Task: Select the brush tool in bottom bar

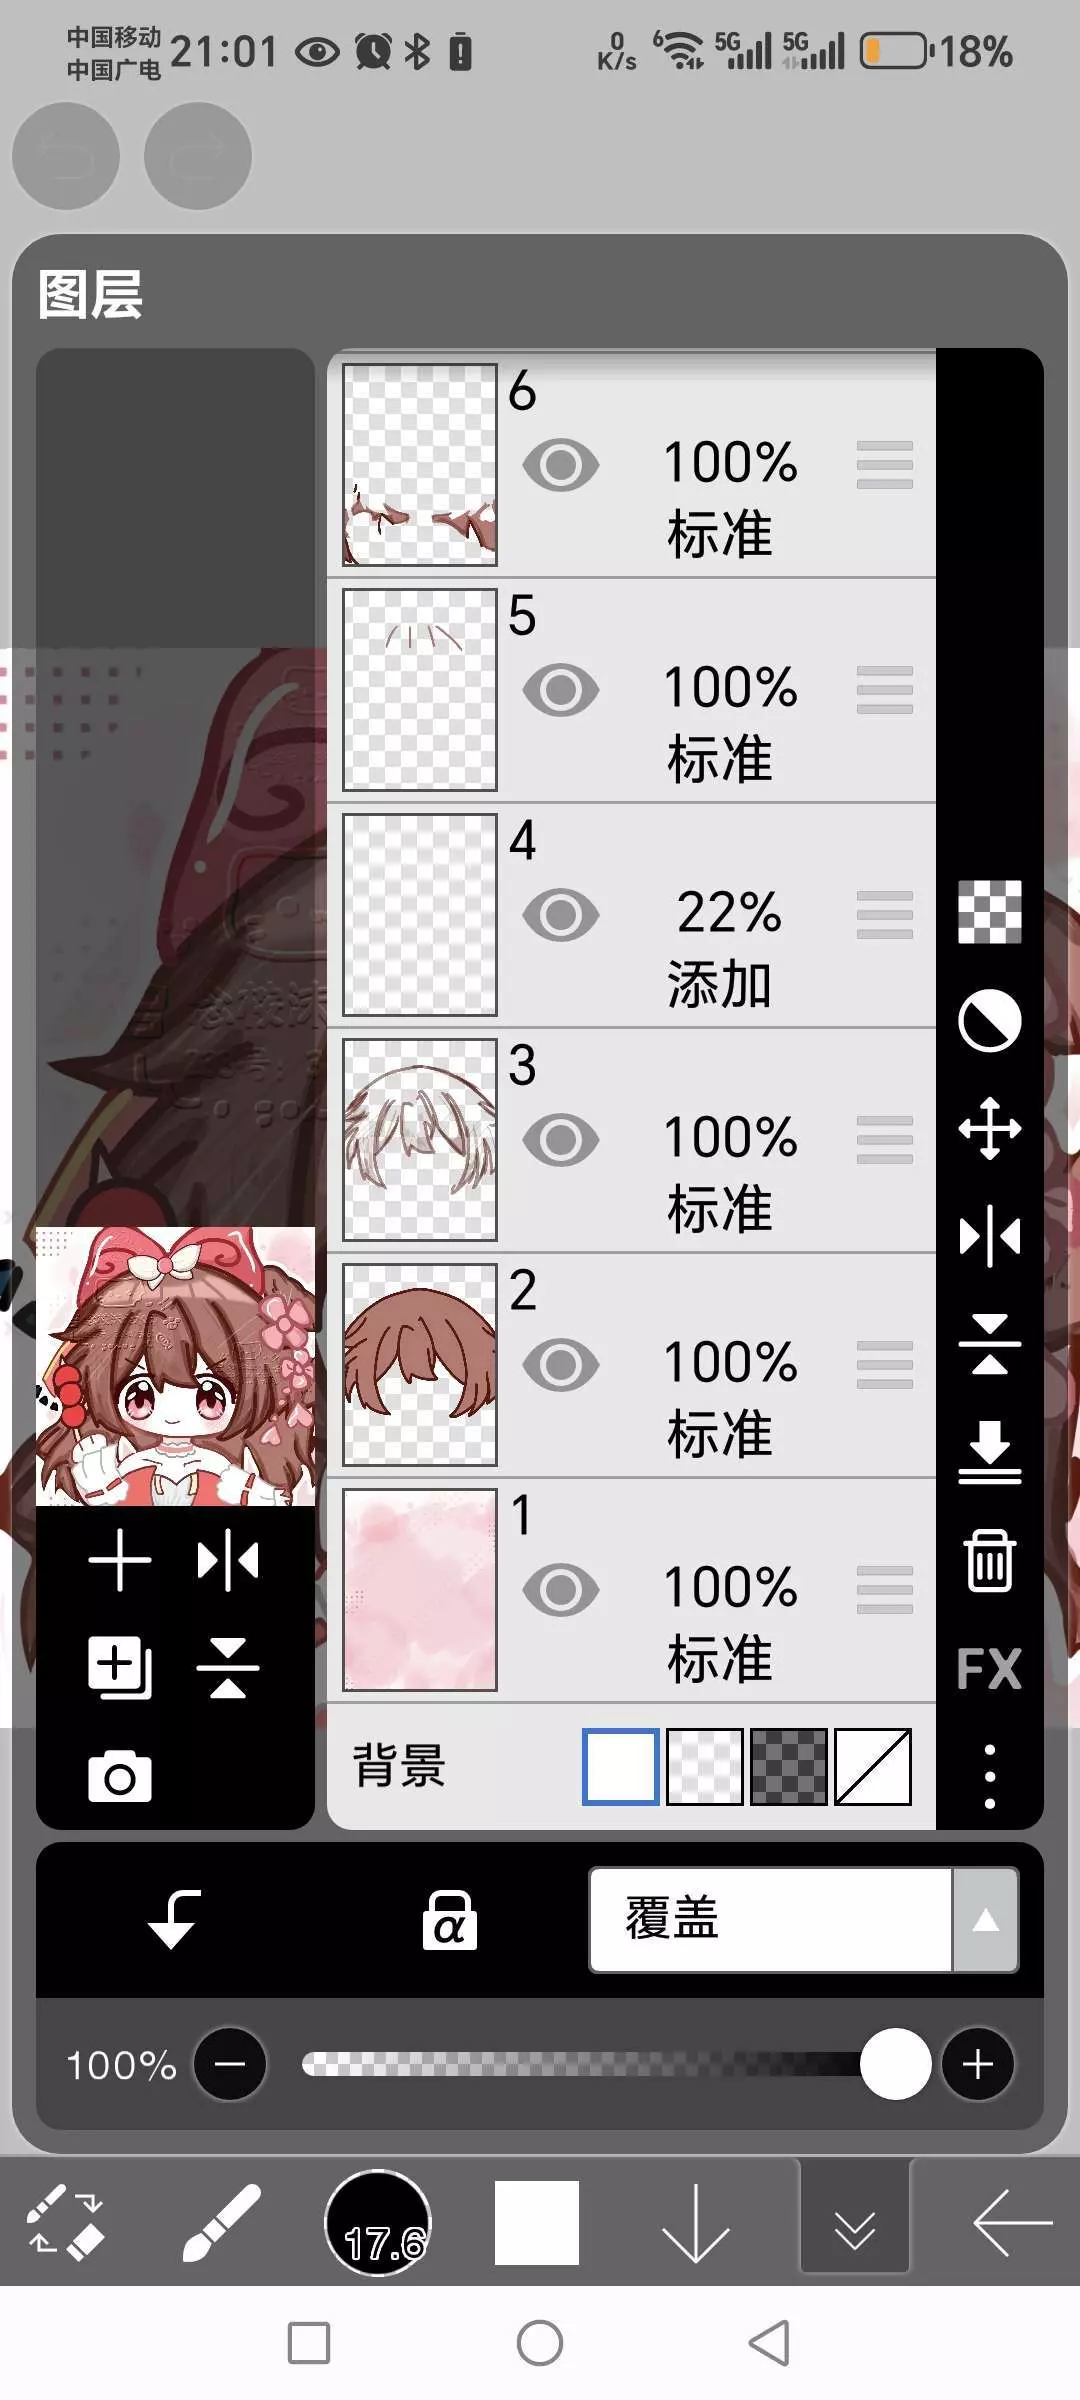Action: [221, 2222]
